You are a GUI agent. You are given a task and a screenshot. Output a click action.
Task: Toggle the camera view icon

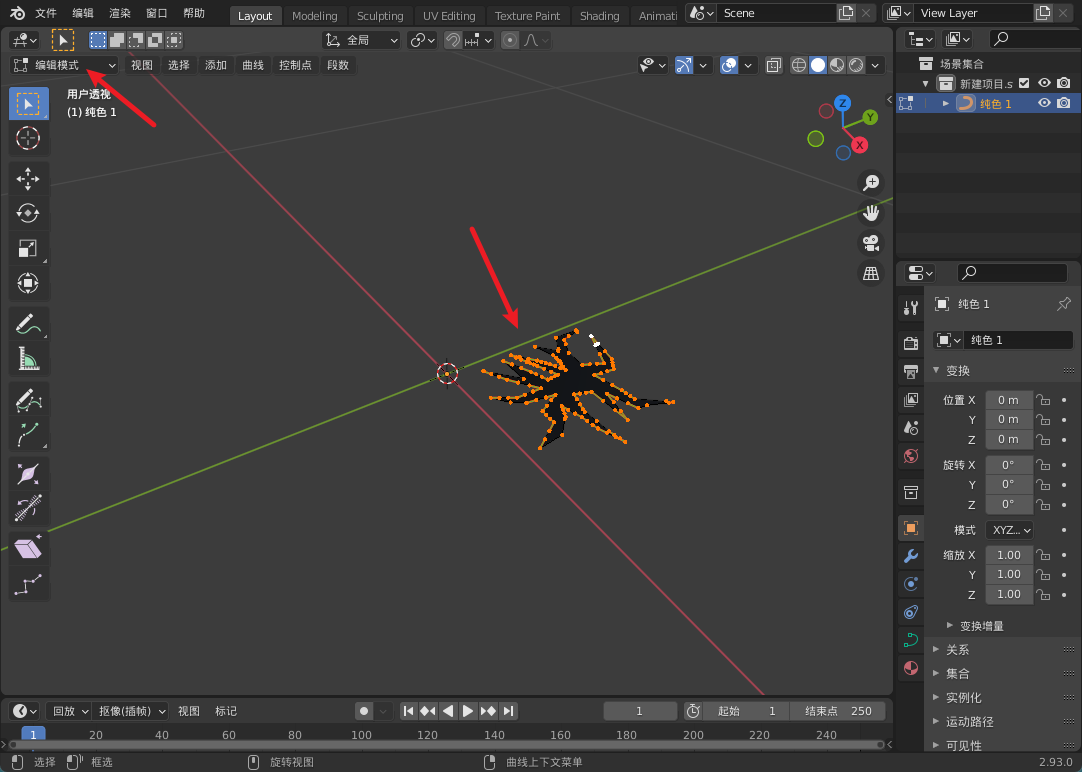pos(871,244)
